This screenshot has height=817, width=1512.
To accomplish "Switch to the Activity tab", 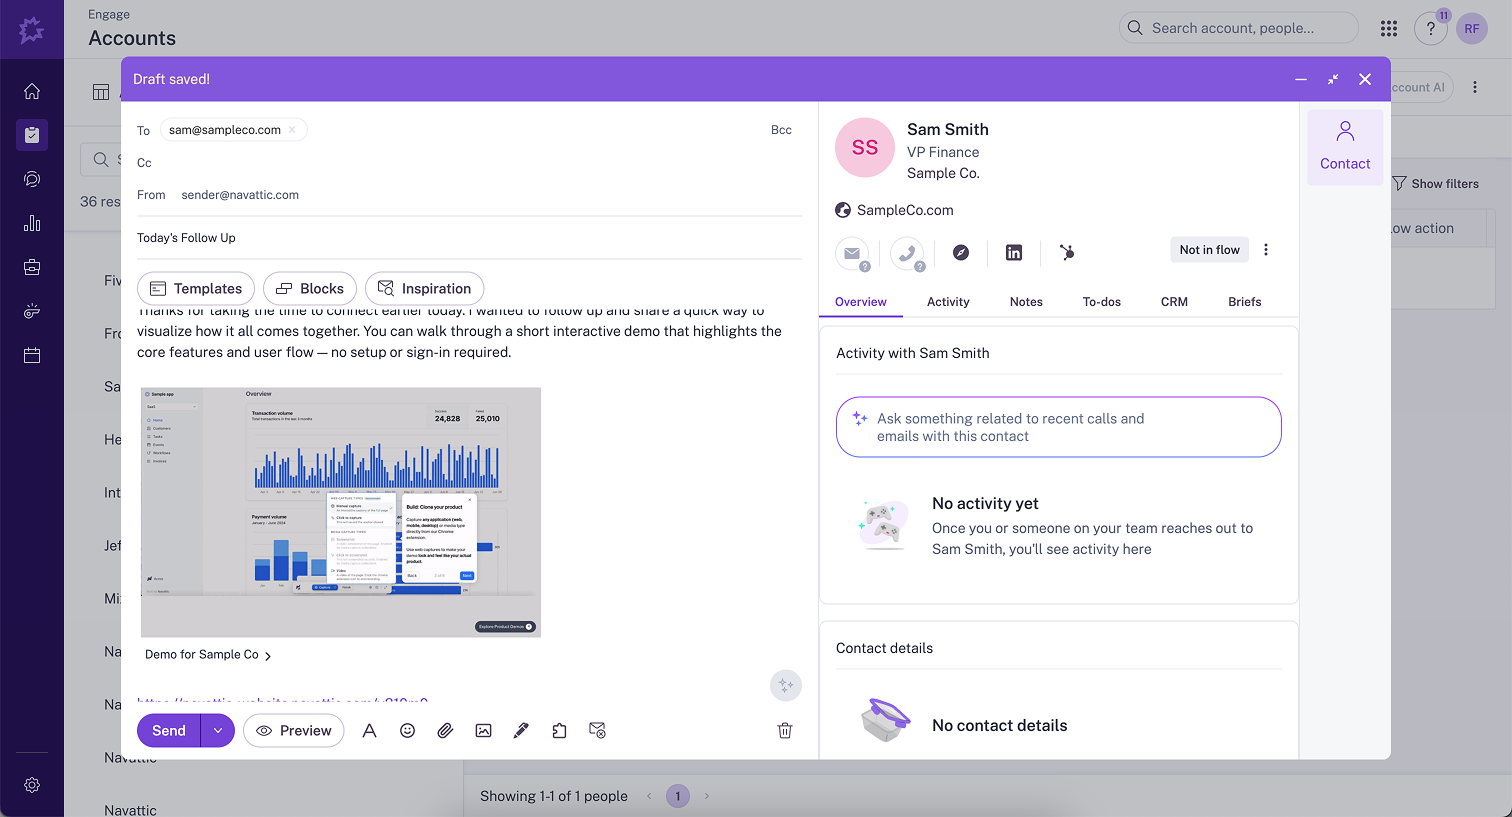I will (x=948, y=302).
